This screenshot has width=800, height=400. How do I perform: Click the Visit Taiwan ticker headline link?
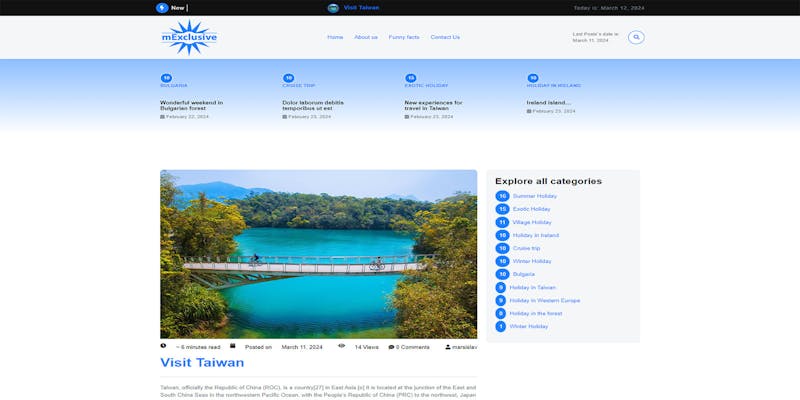click(x=361, y=8)
